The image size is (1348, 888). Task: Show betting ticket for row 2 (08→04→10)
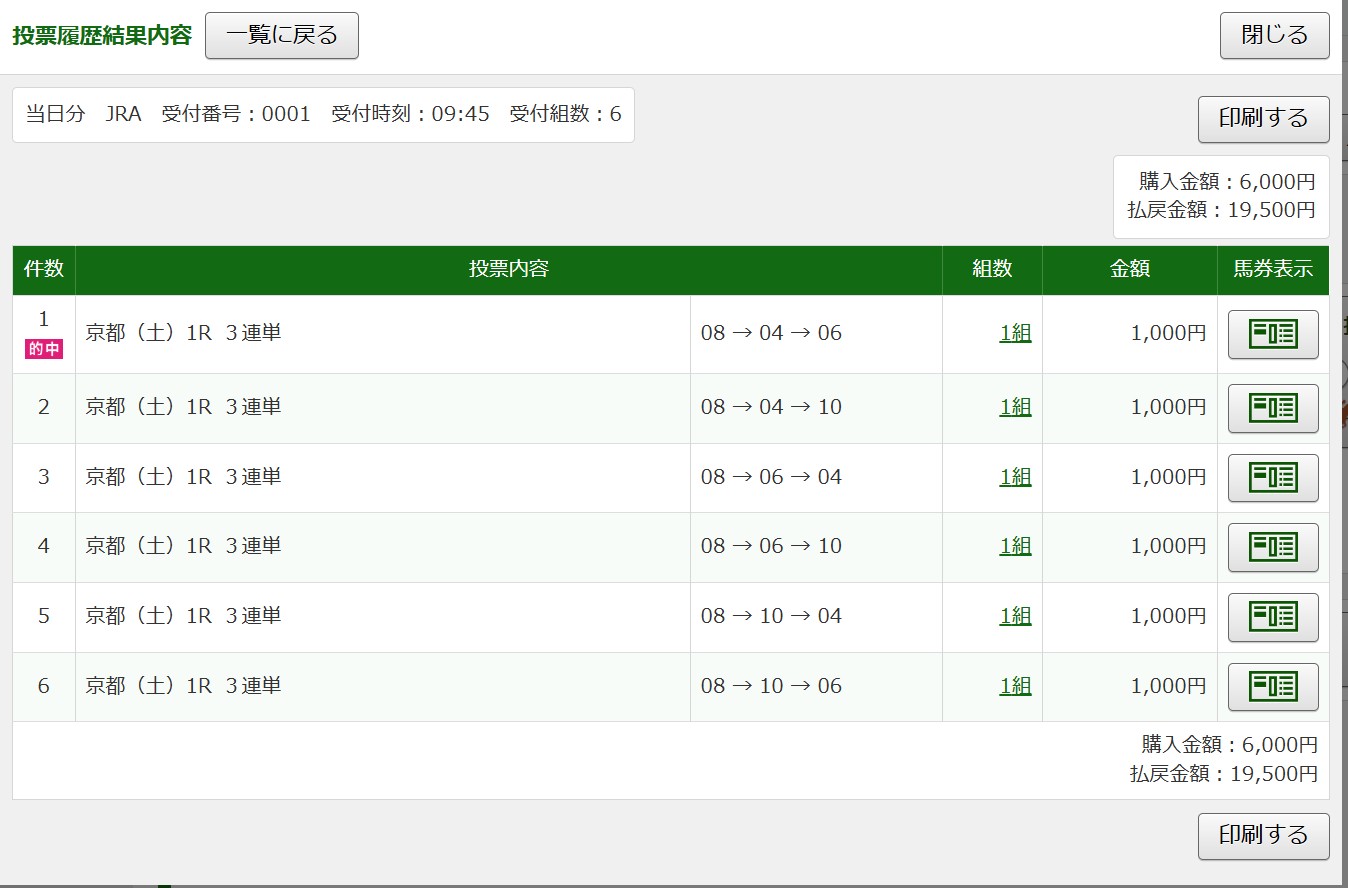click(1272, 408)
